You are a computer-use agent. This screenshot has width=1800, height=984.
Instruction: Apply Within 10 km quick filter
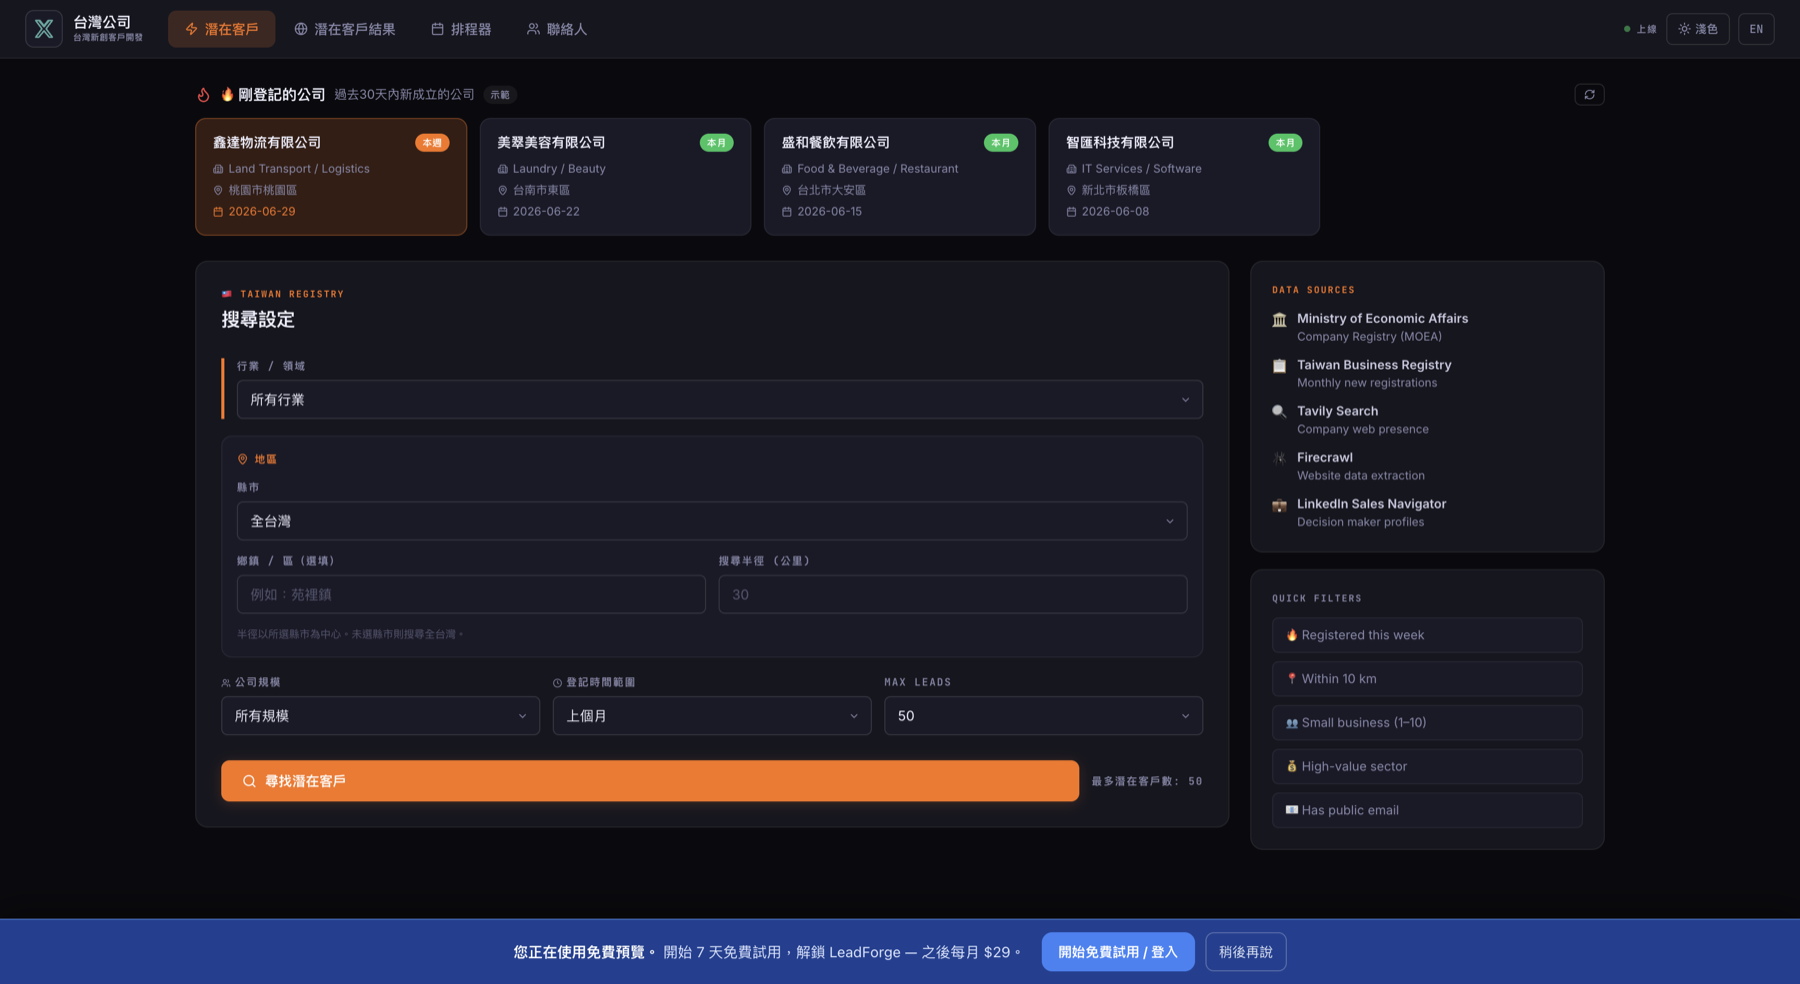(x=1427, y=679)
